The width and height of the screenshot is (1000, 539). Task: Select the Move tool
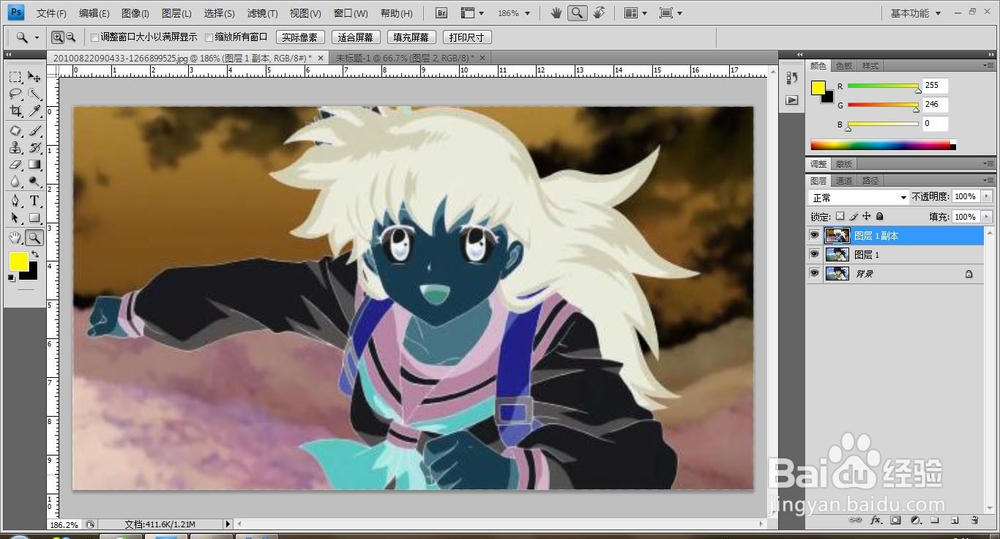34,77
